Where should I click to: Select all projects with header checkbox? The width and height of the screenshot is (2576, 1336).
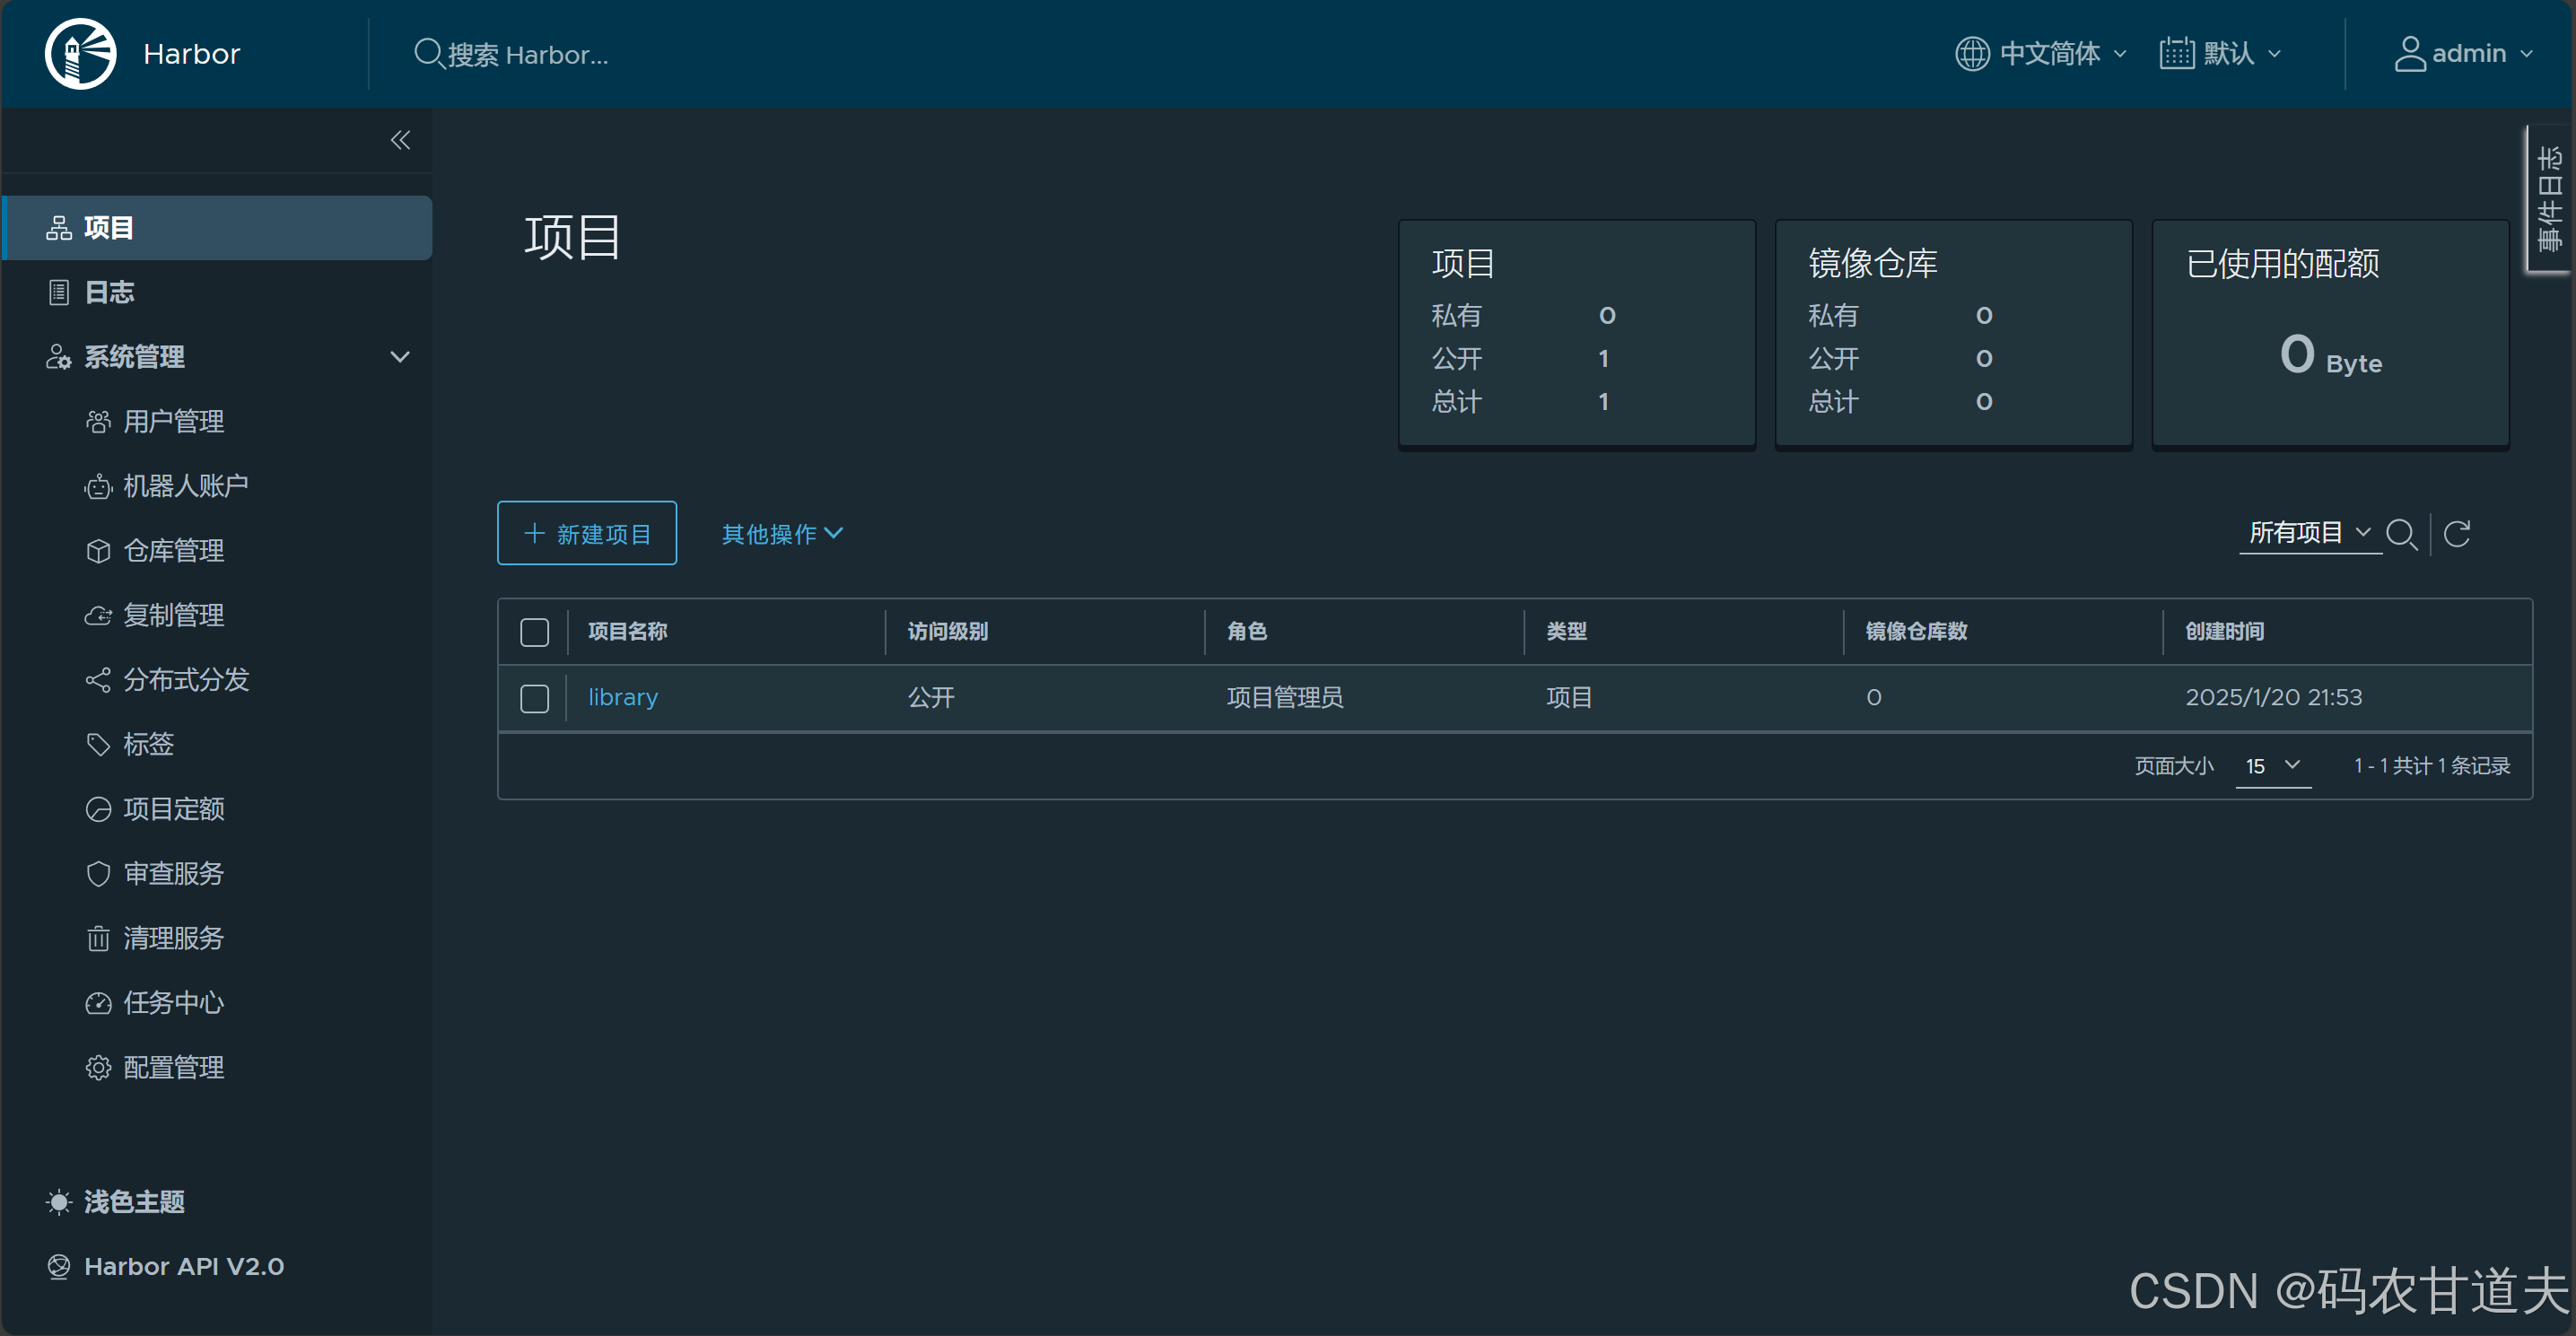click(x=535, y=632)
